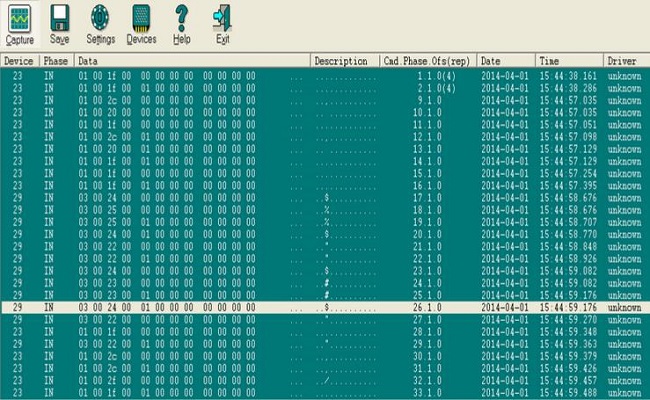Click the Cad.Phase.Ofs(rep) column header

pos(428,61)
